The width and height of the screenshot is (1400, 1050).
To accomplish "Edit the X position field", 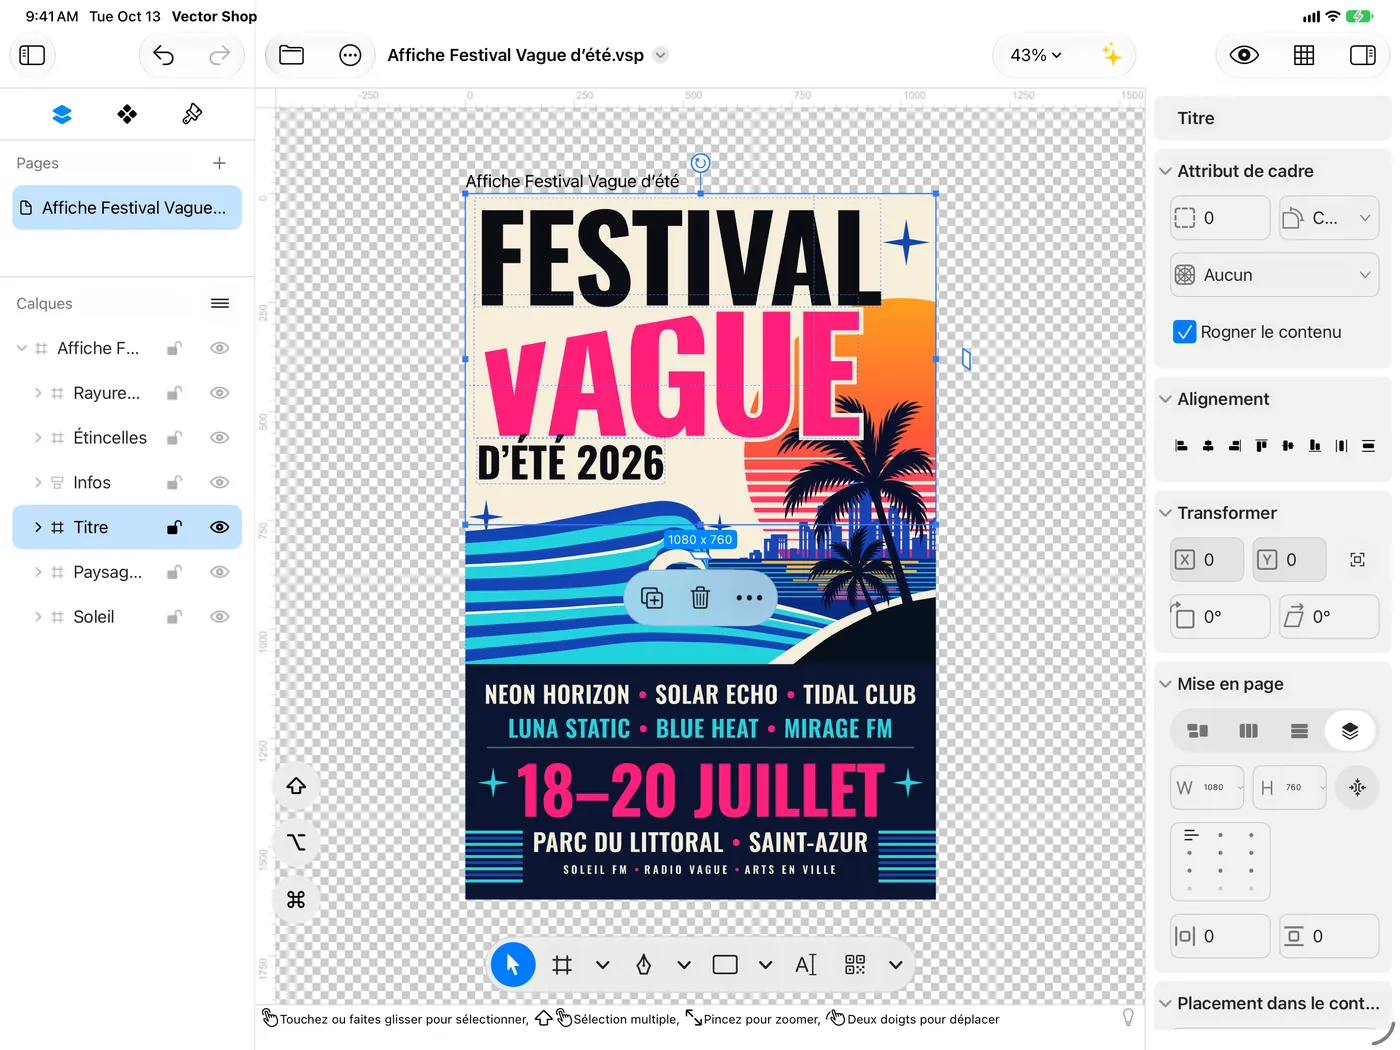I will click(x=1208, y=560).
